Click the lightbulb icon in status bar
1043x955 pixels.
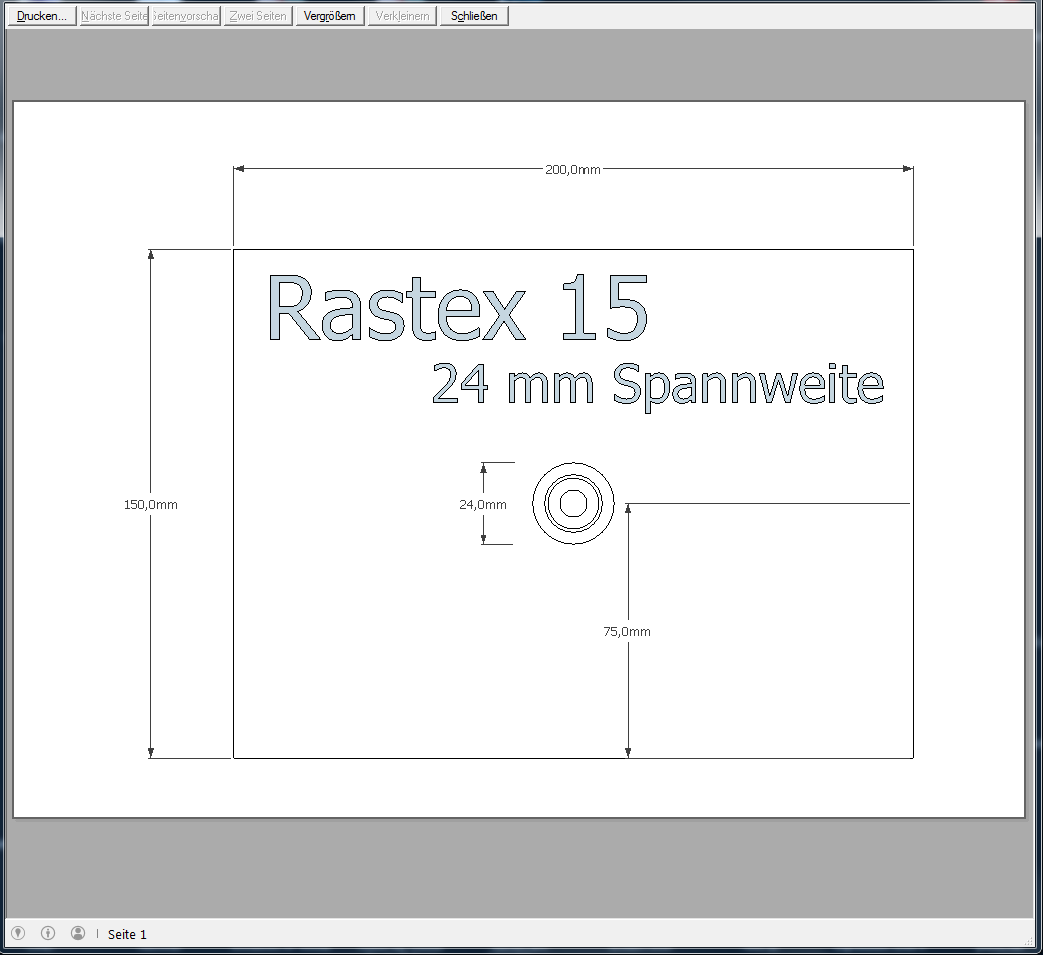pos(17,933)
